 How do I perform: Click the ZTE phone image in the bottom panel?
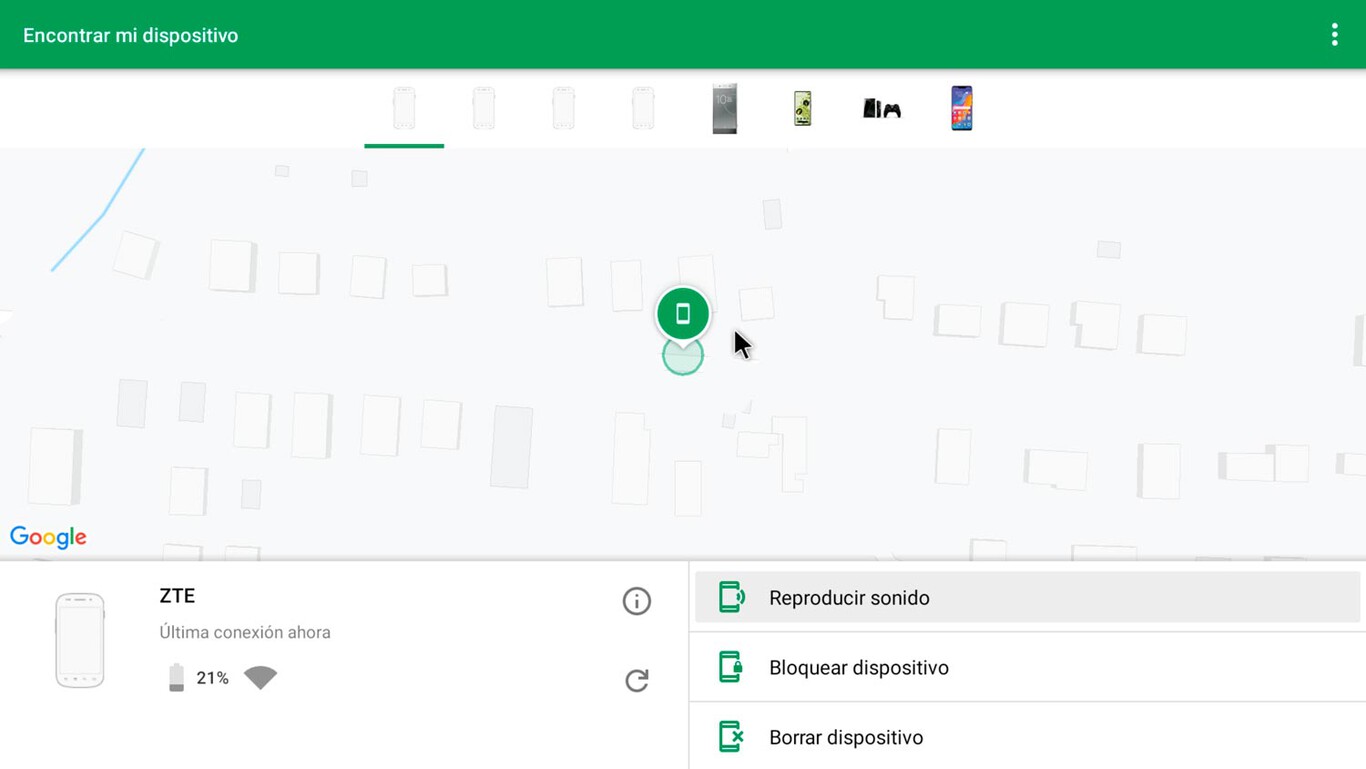[x=81, y=638]
